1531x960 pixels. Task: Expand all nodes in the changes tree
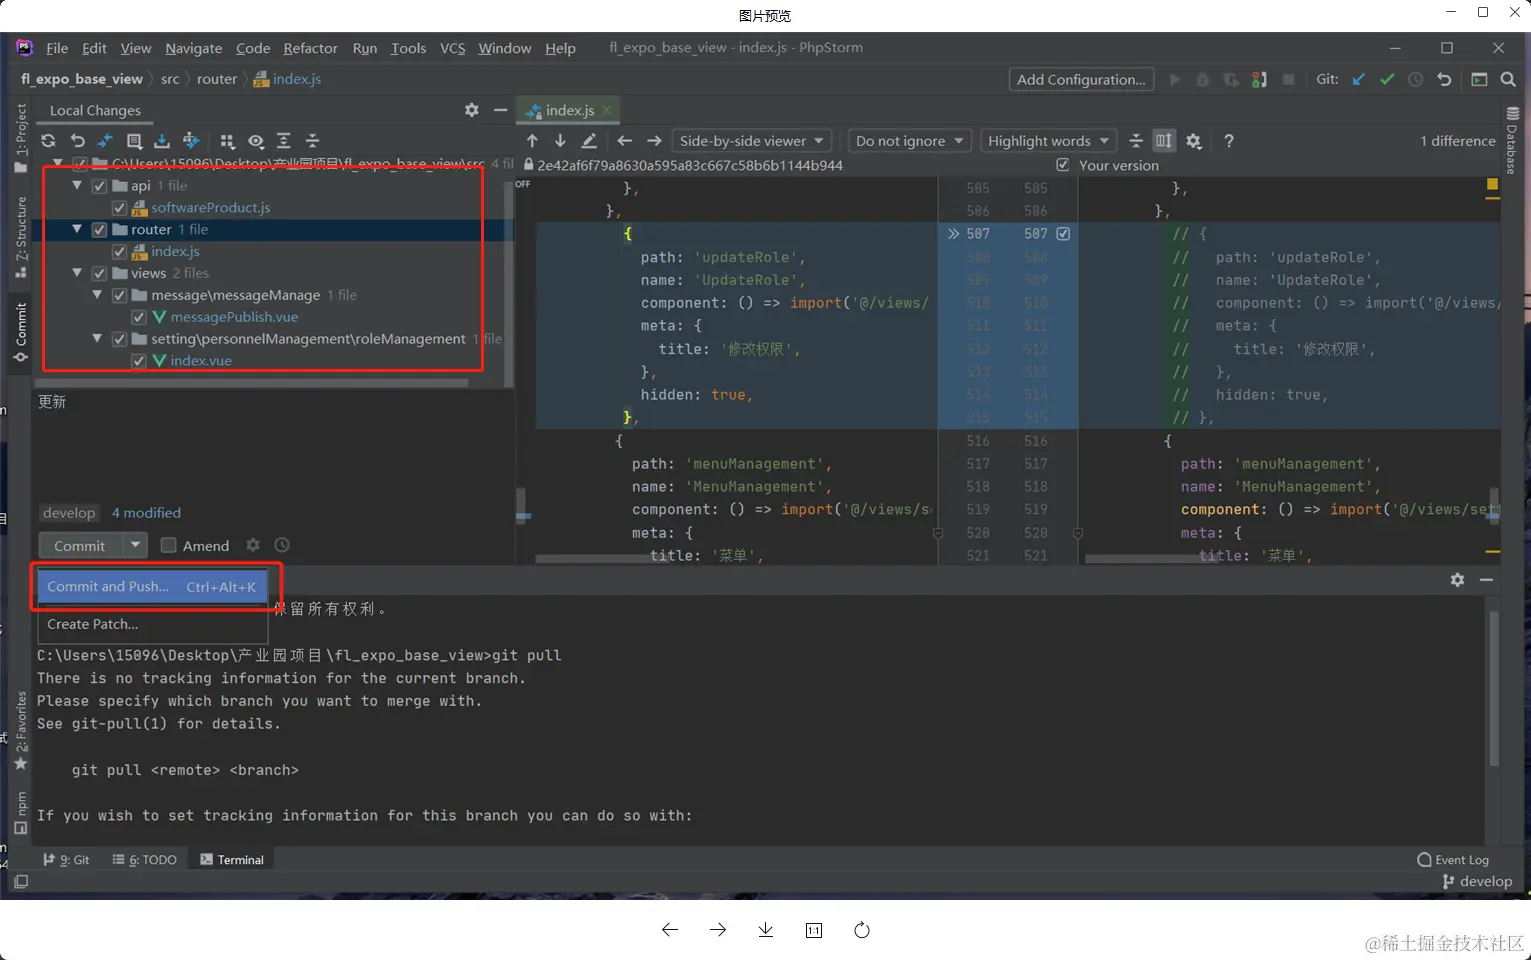(x=284, y=141)
